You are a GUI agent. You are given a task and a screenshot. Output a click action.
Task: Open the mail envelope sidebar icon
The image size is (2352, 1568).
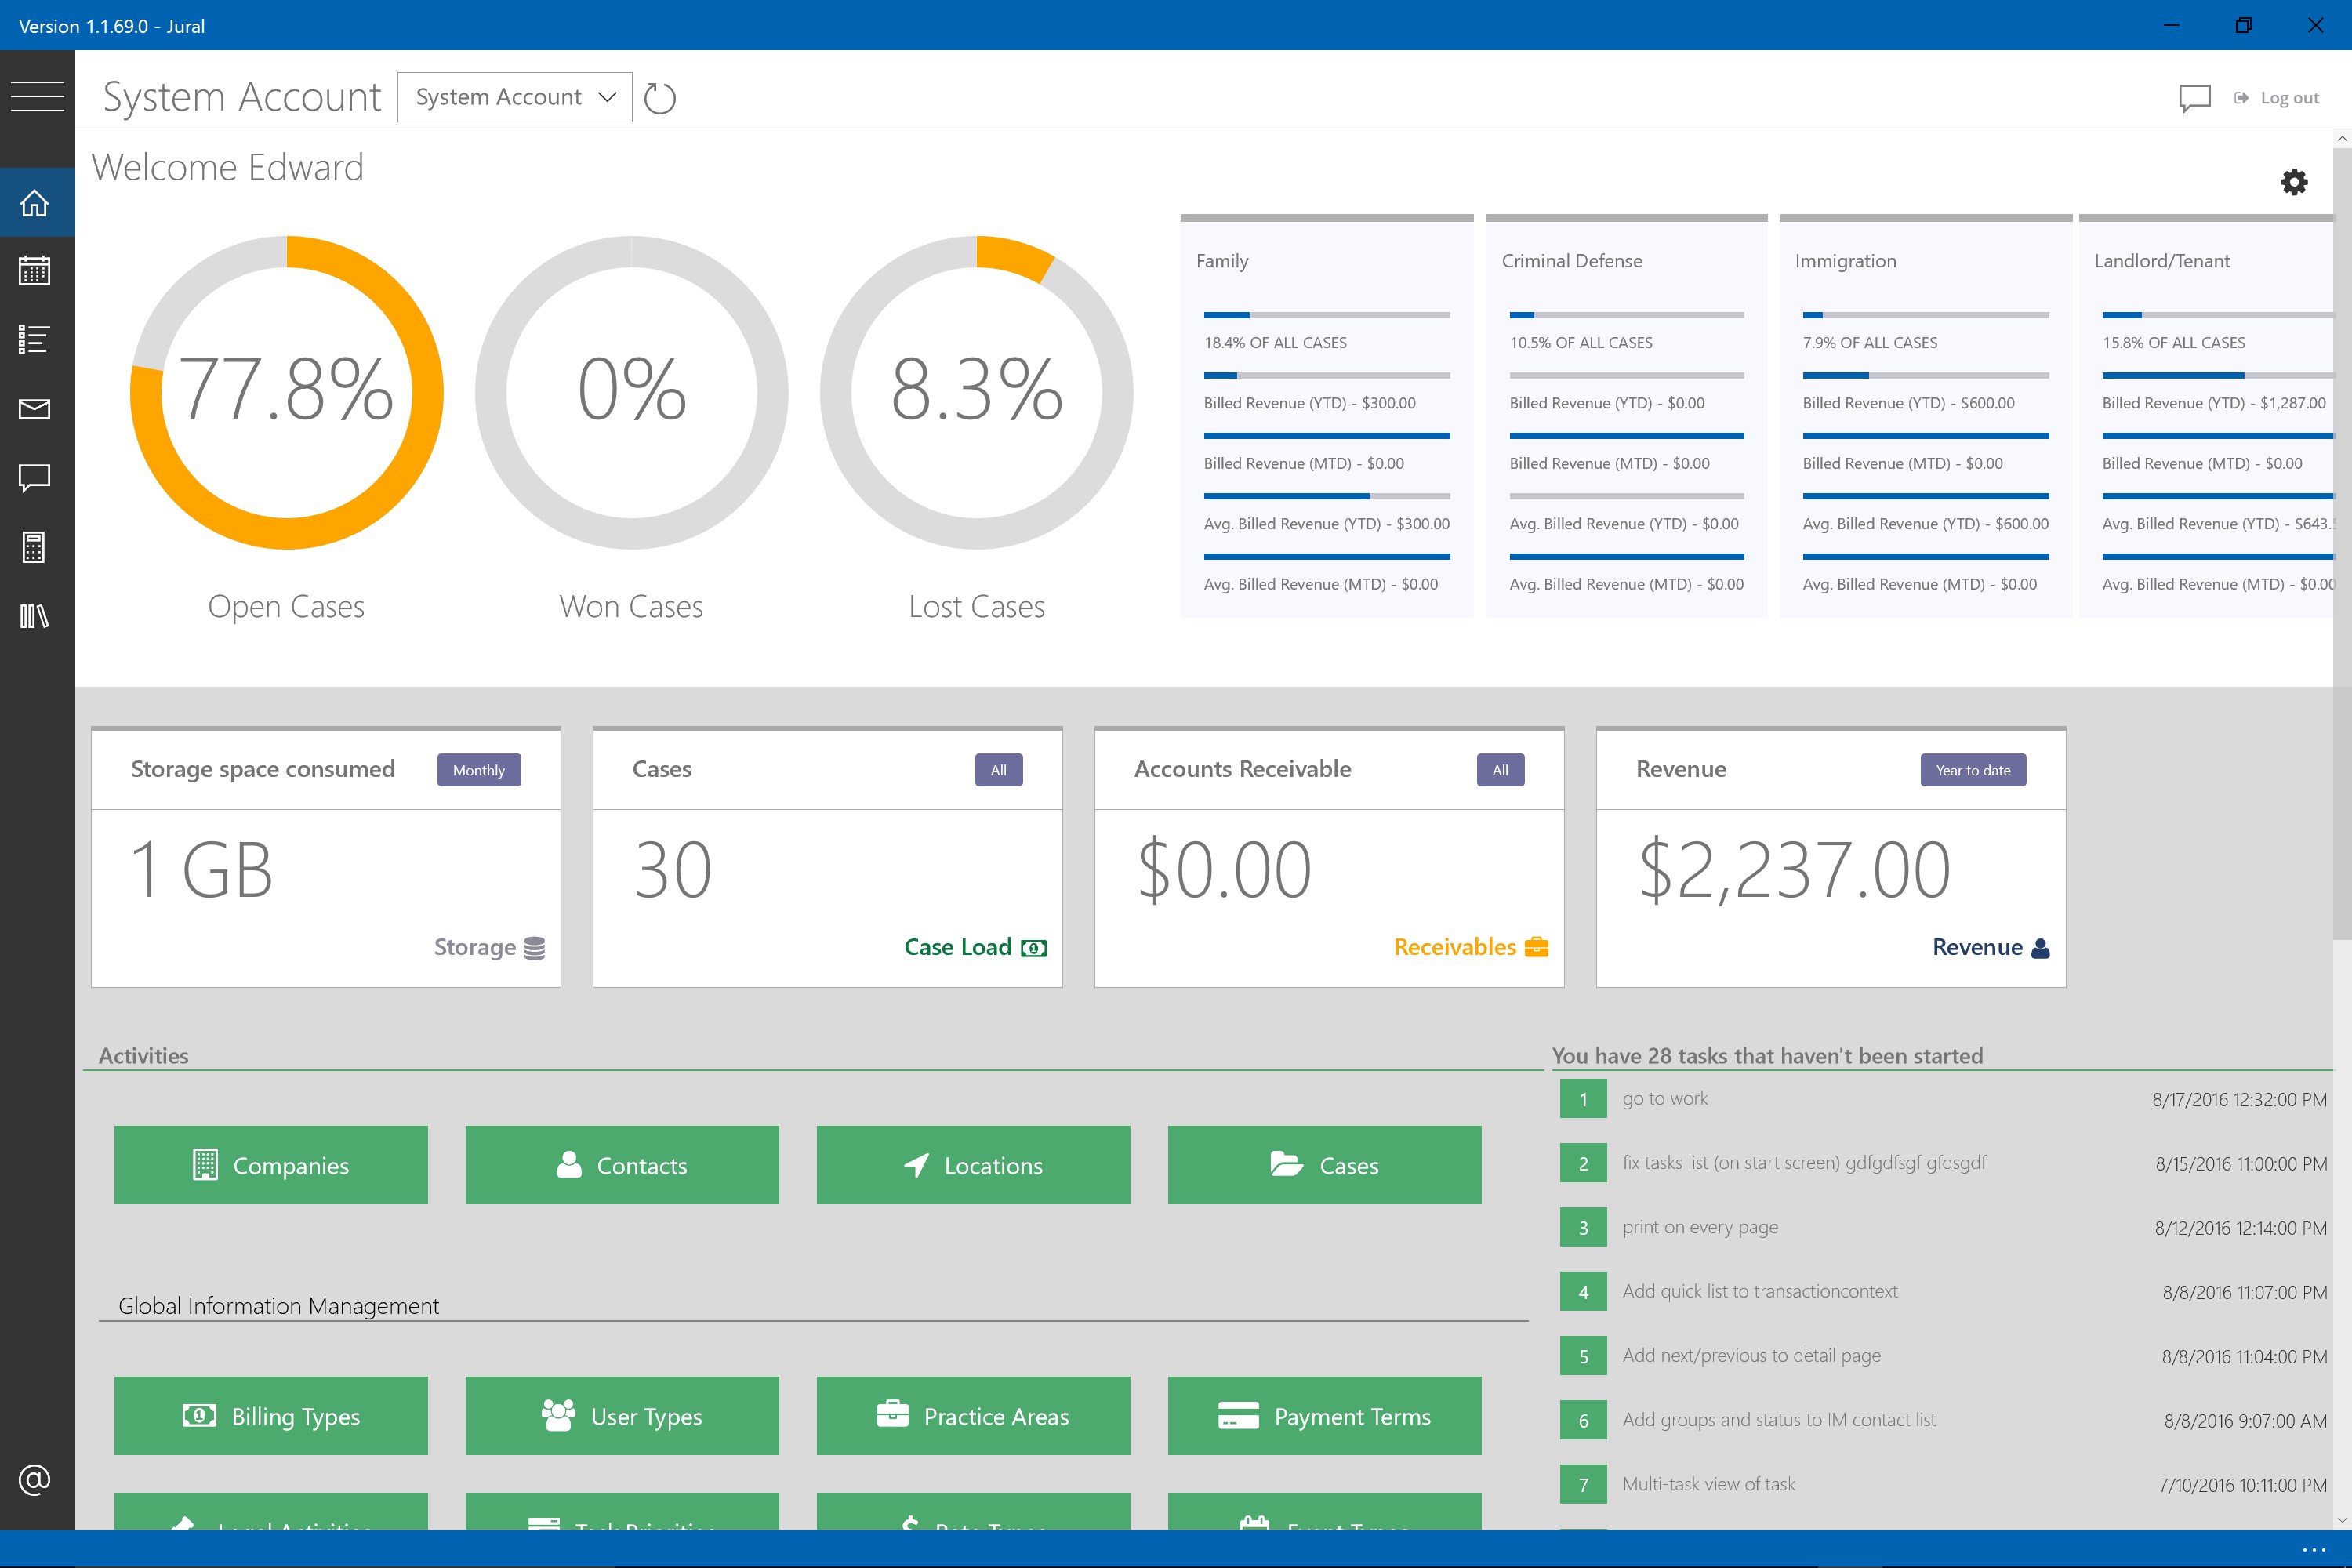tap(35, 409)
